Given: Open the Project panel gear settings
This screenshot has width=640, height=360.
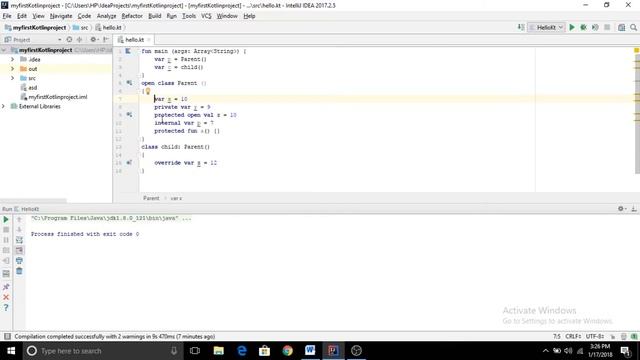Looking at the screenshot, I should [x=93, y=40].
